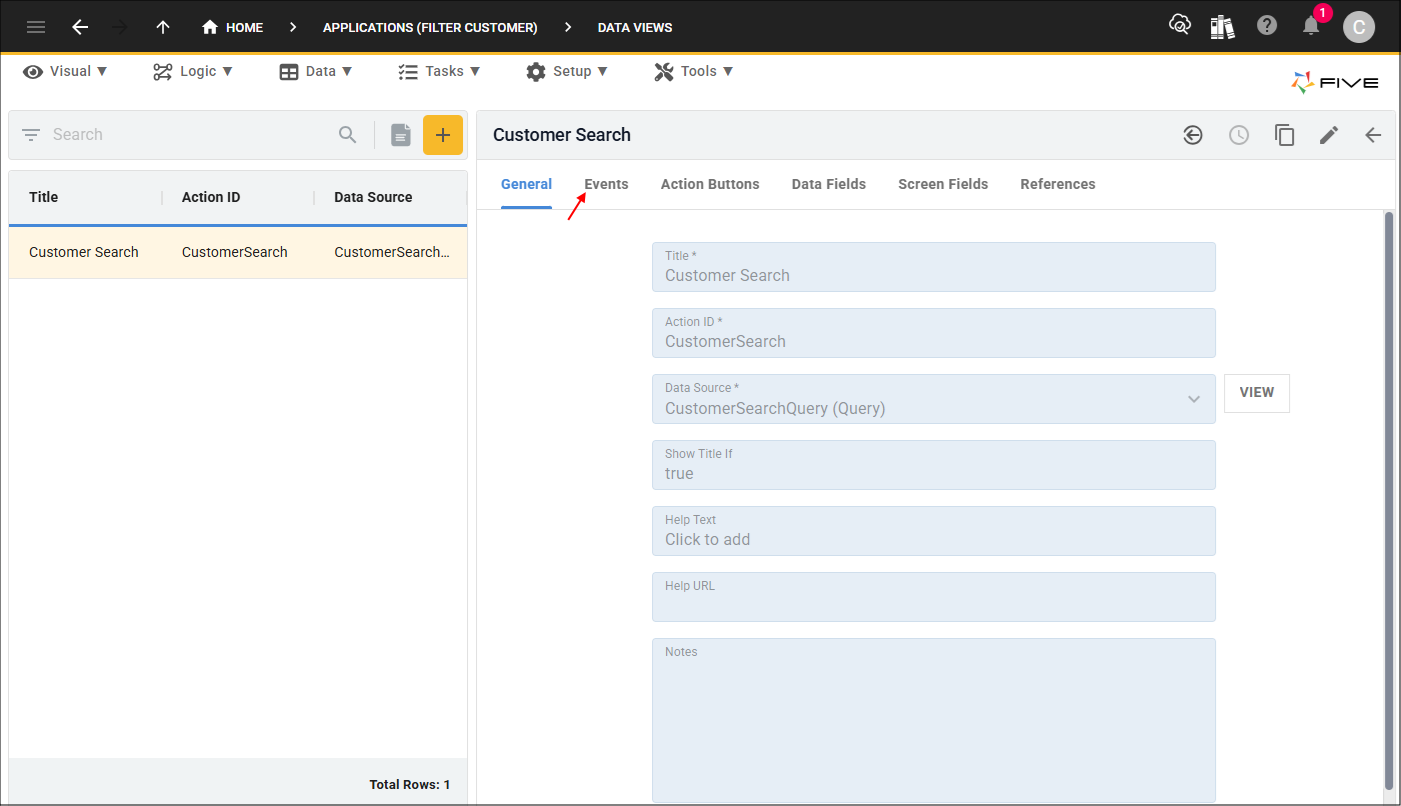Copy the Customer Search record
Viewport: 1401px width, 806px height.
click(1285, 135)
